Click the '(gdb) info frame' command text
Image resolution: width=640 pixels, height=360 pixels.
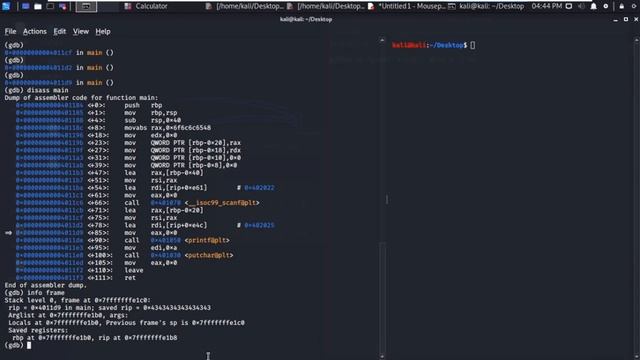click(35, 293)
